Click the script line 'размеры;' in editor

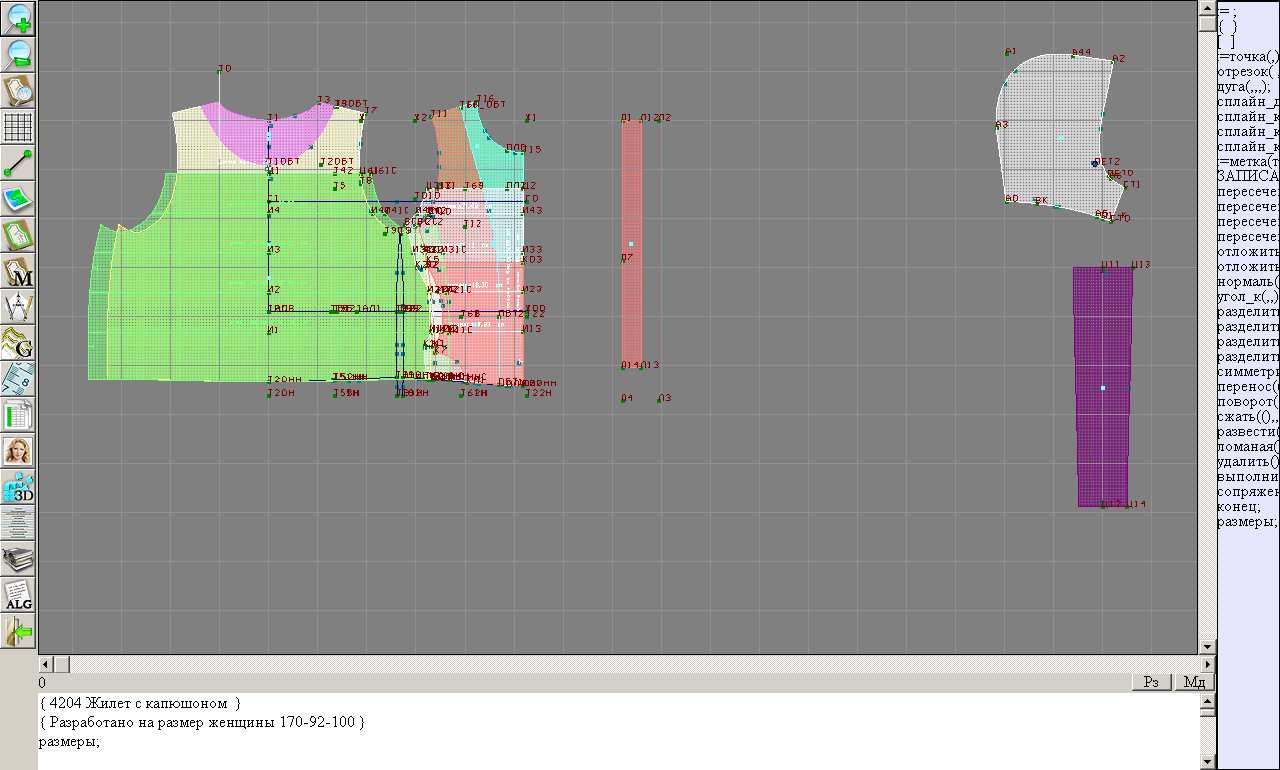click(69, 741)
